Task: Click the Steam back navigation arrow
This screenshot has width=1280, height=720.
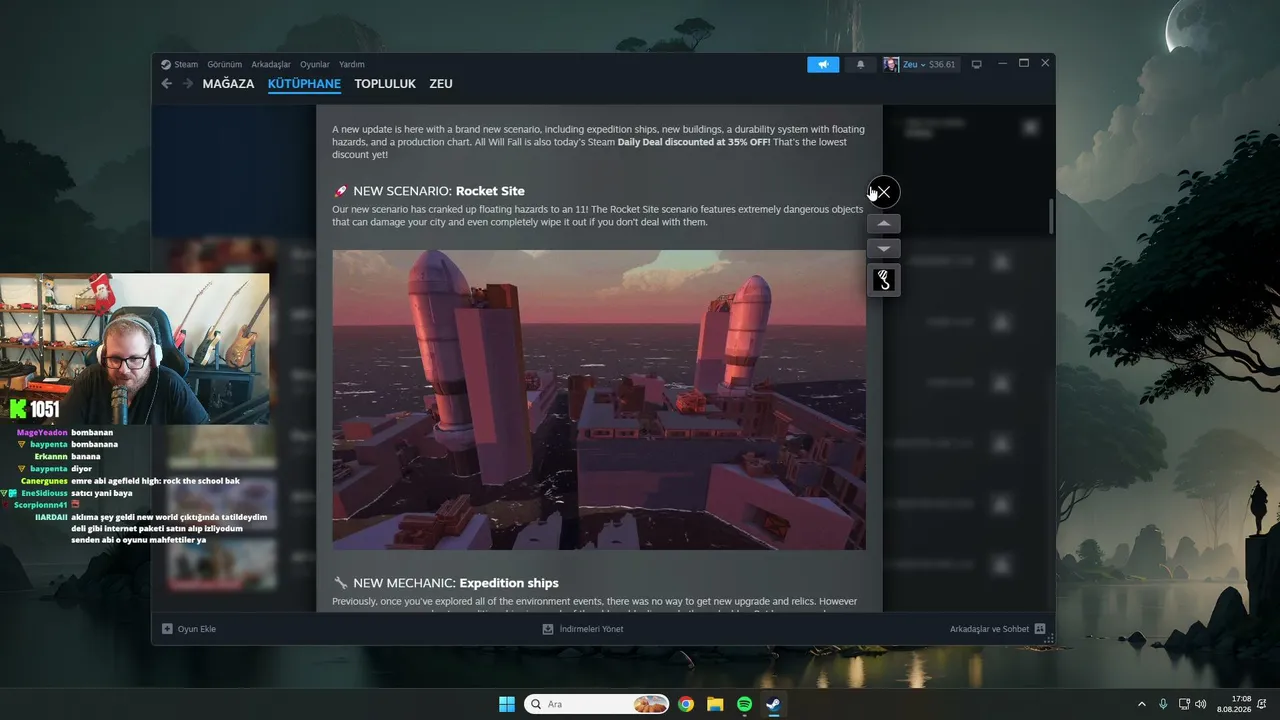Action: [167, 84]
